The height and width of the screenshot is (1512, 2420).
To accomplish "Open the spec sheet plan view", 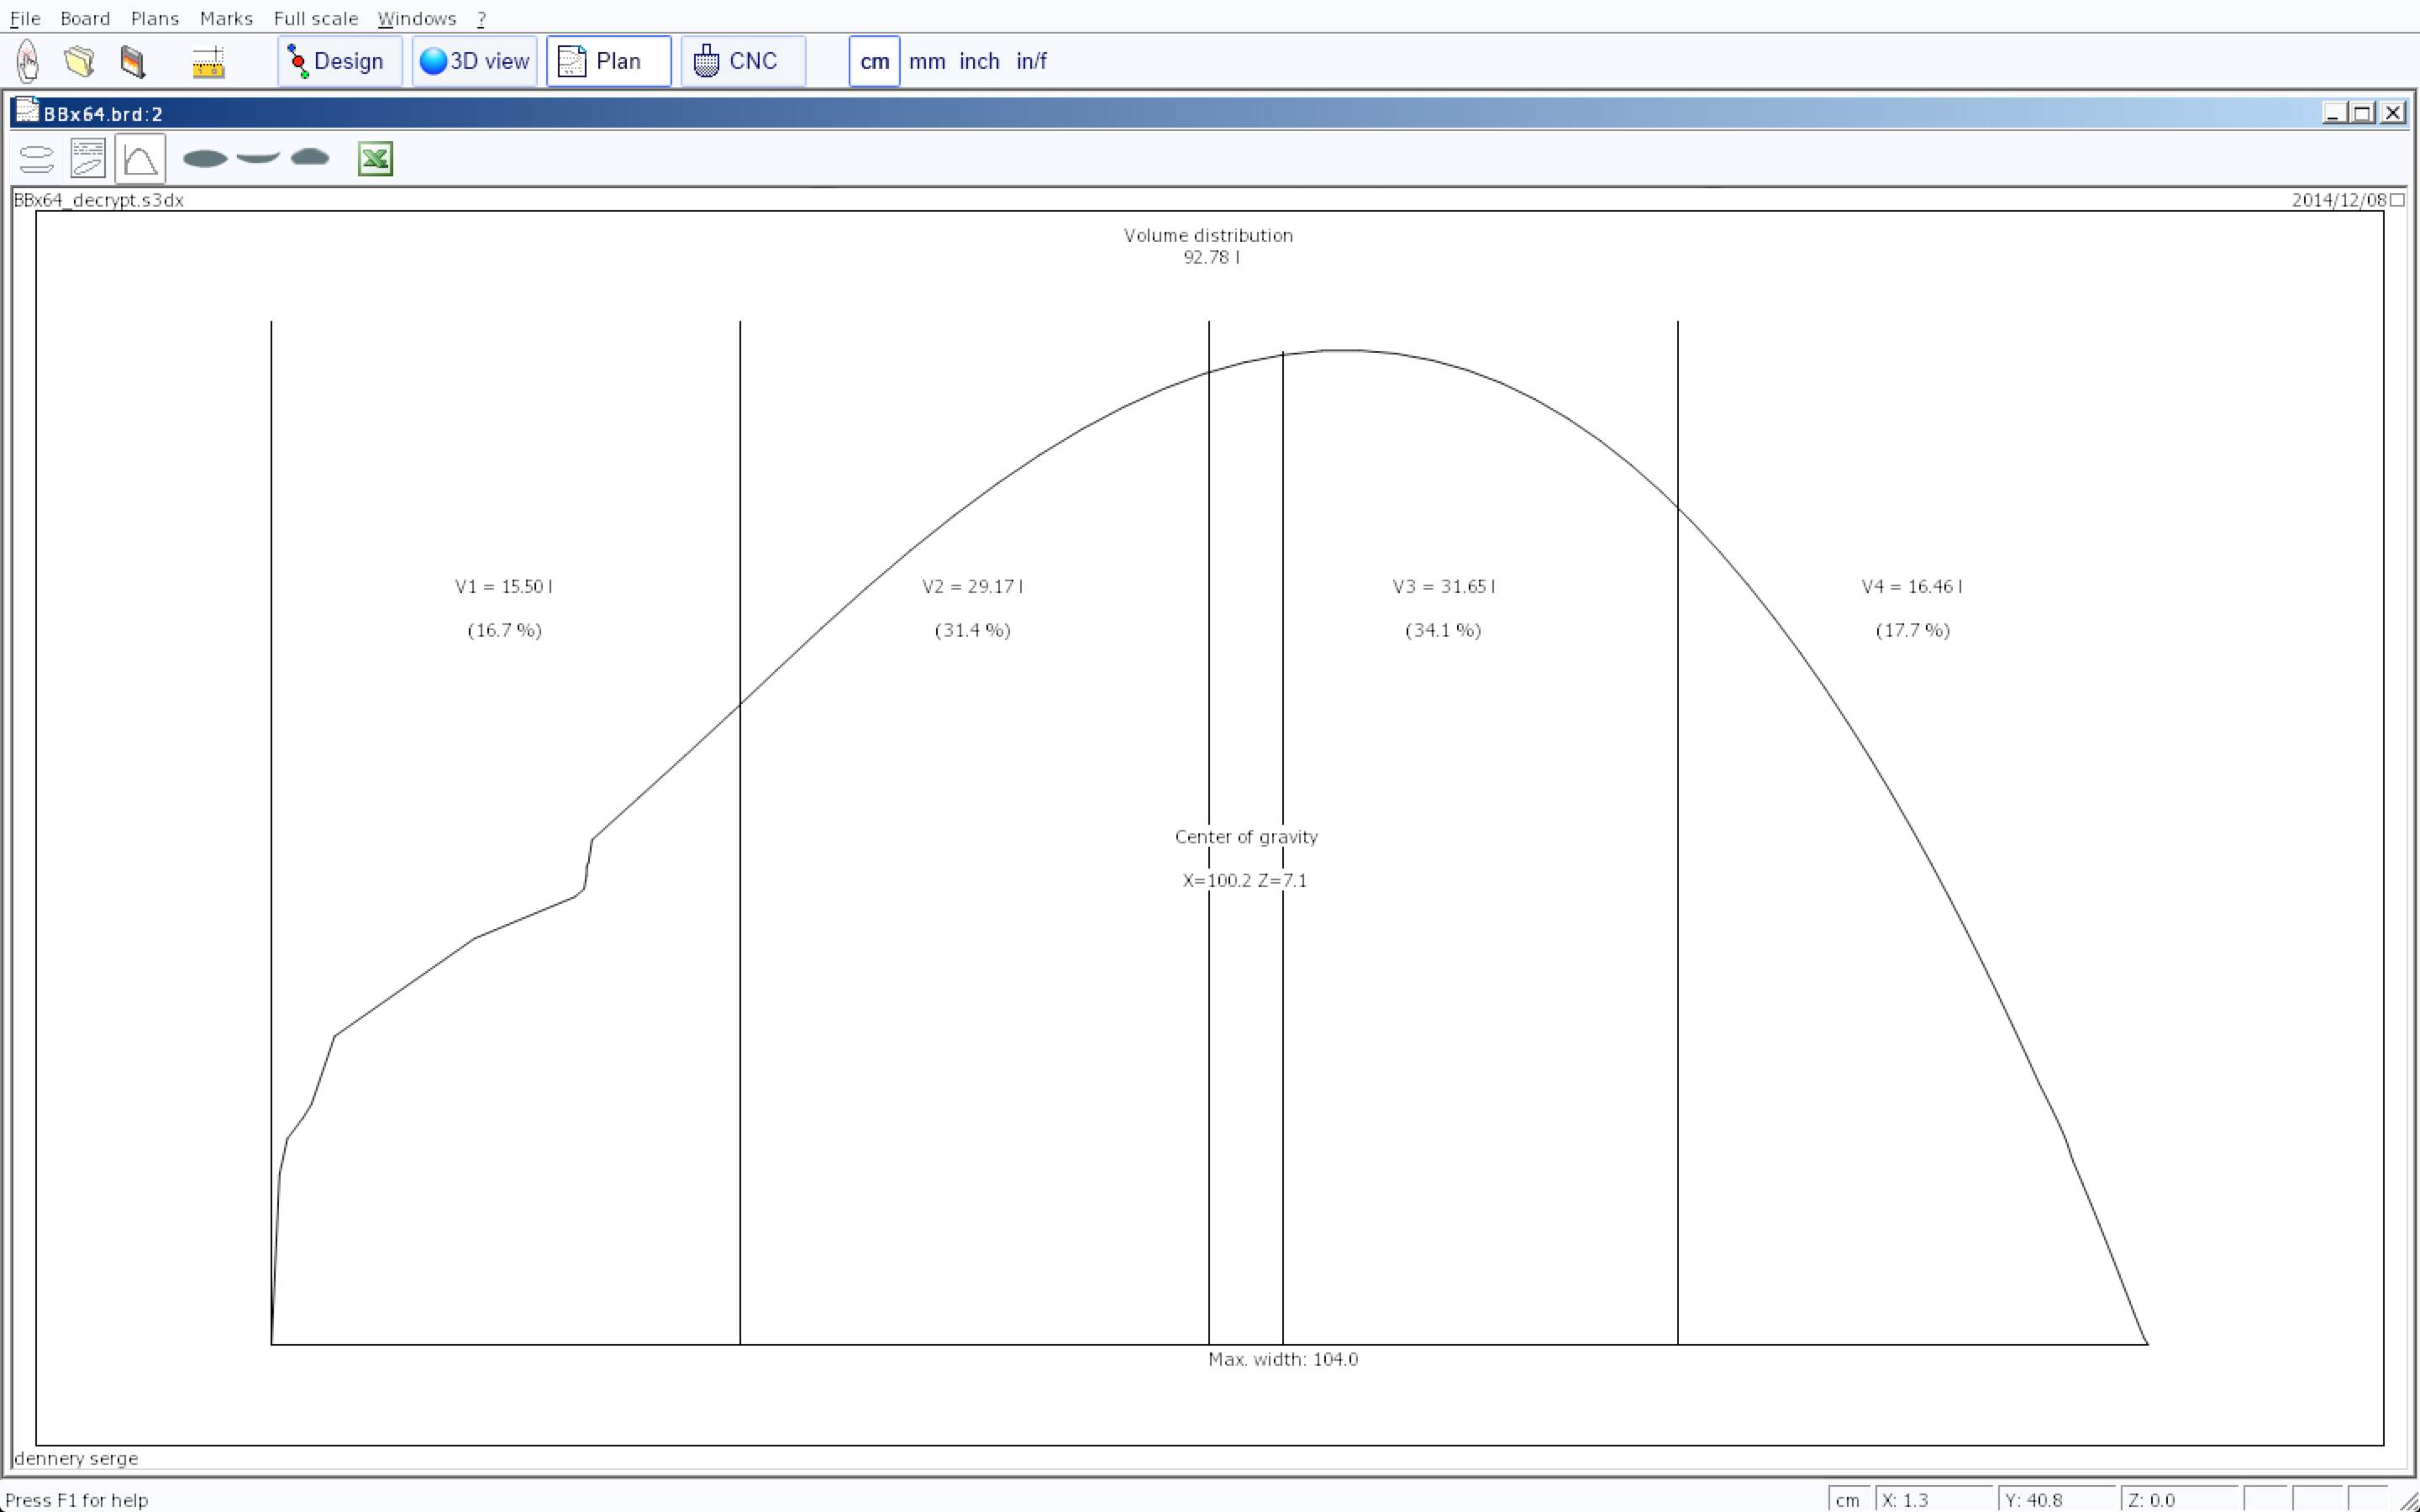I will click(x=88, y=159).
